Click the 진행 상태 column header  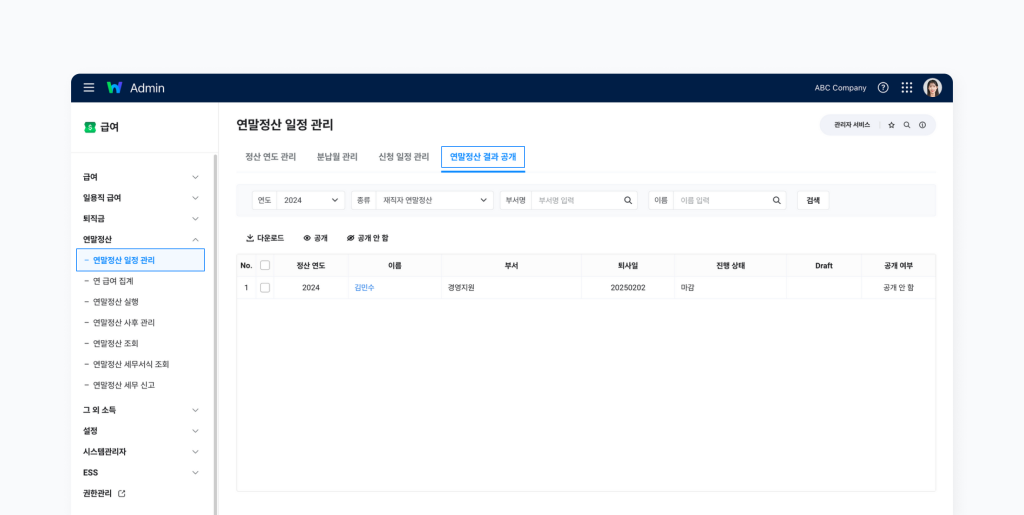pos(730,266)
